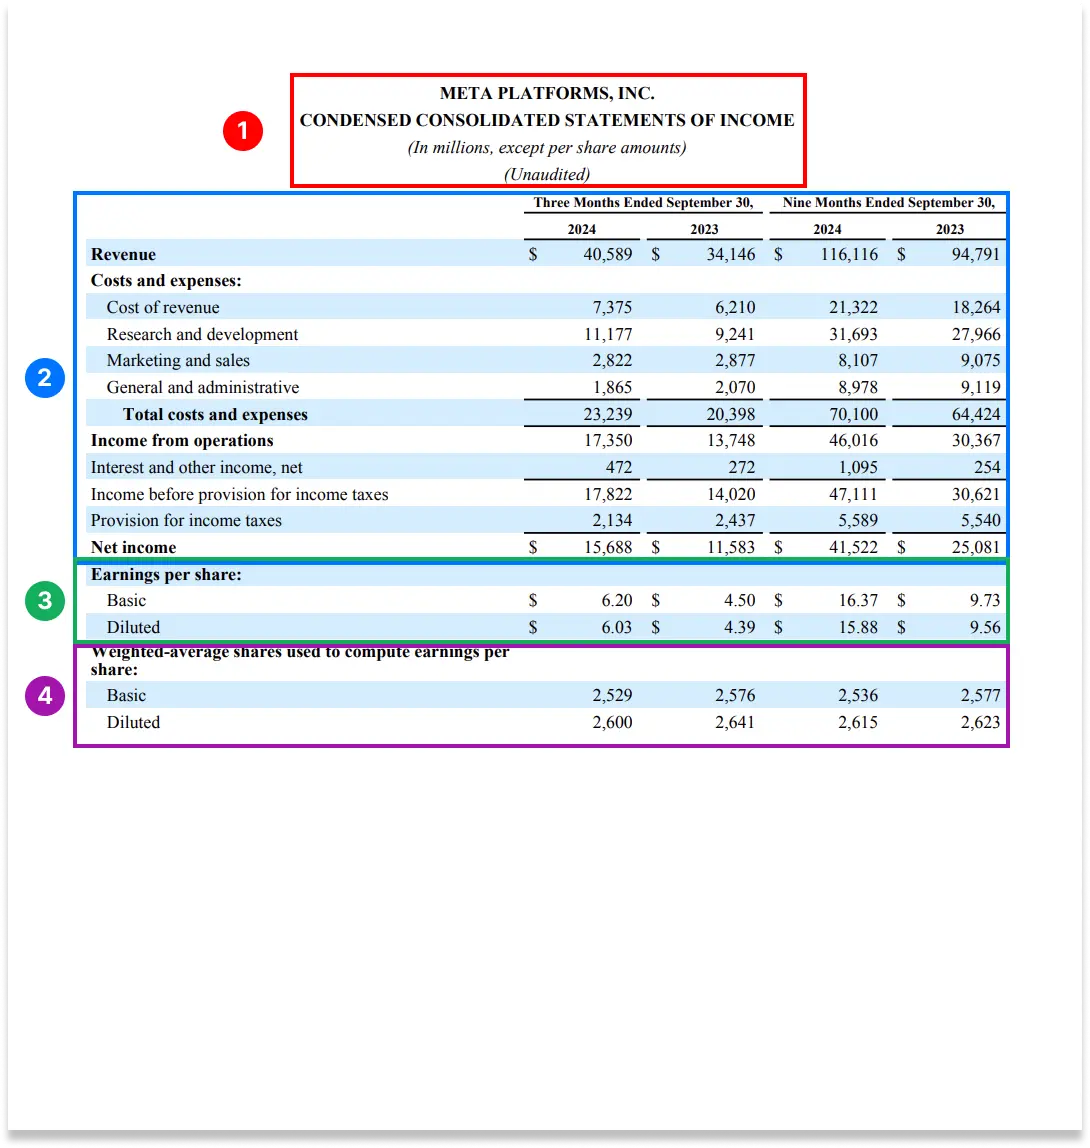Click the Earnings per share heading
This screenshot has height=1148, width=1090.
(166, 575)
